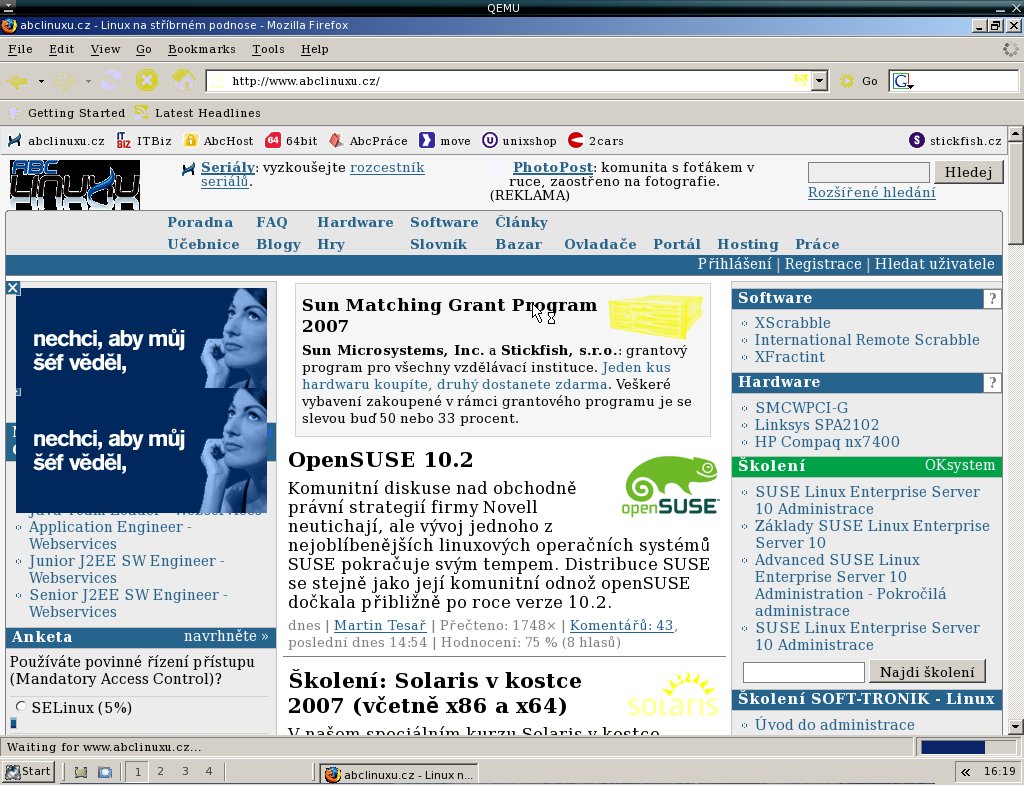Open the XScrabble software link
This screenshot has width=1024, height=785.
pos(792,323)
